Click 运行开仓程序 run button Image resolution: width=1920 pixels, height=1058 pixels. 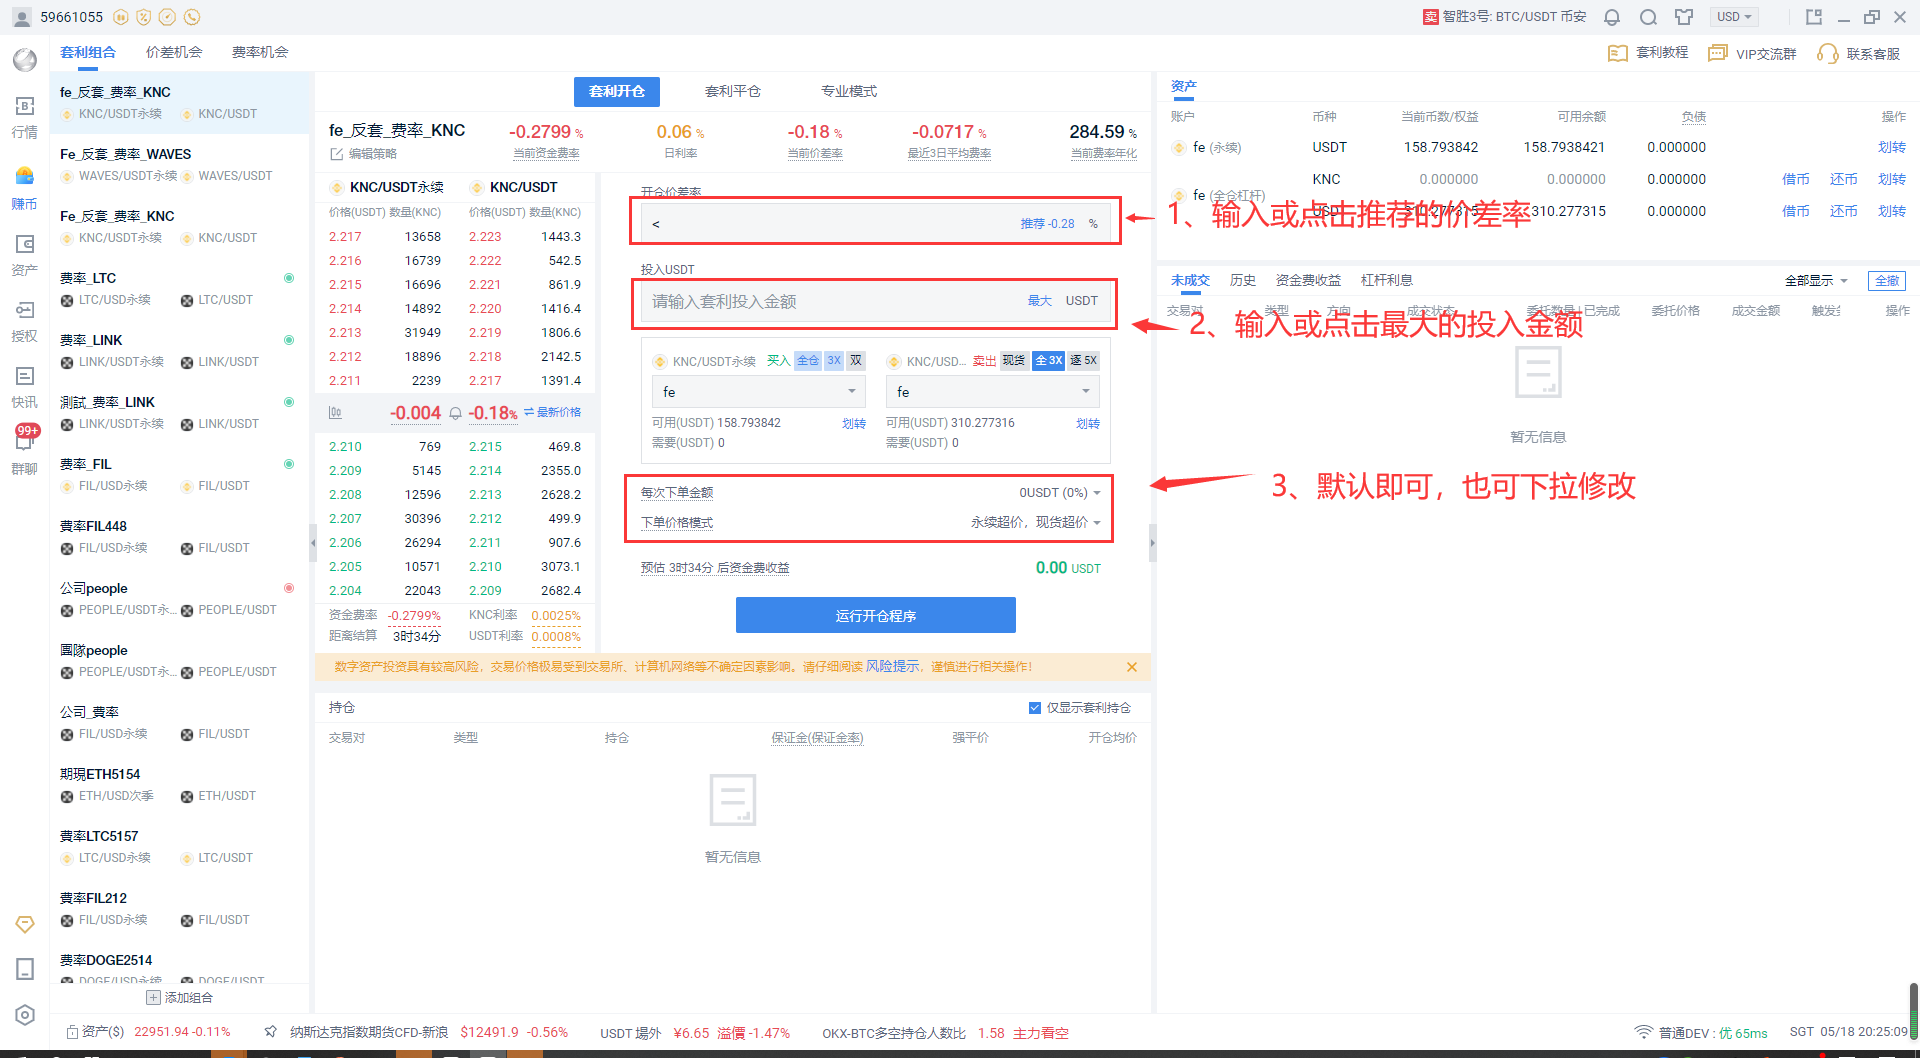pos(876,615)
